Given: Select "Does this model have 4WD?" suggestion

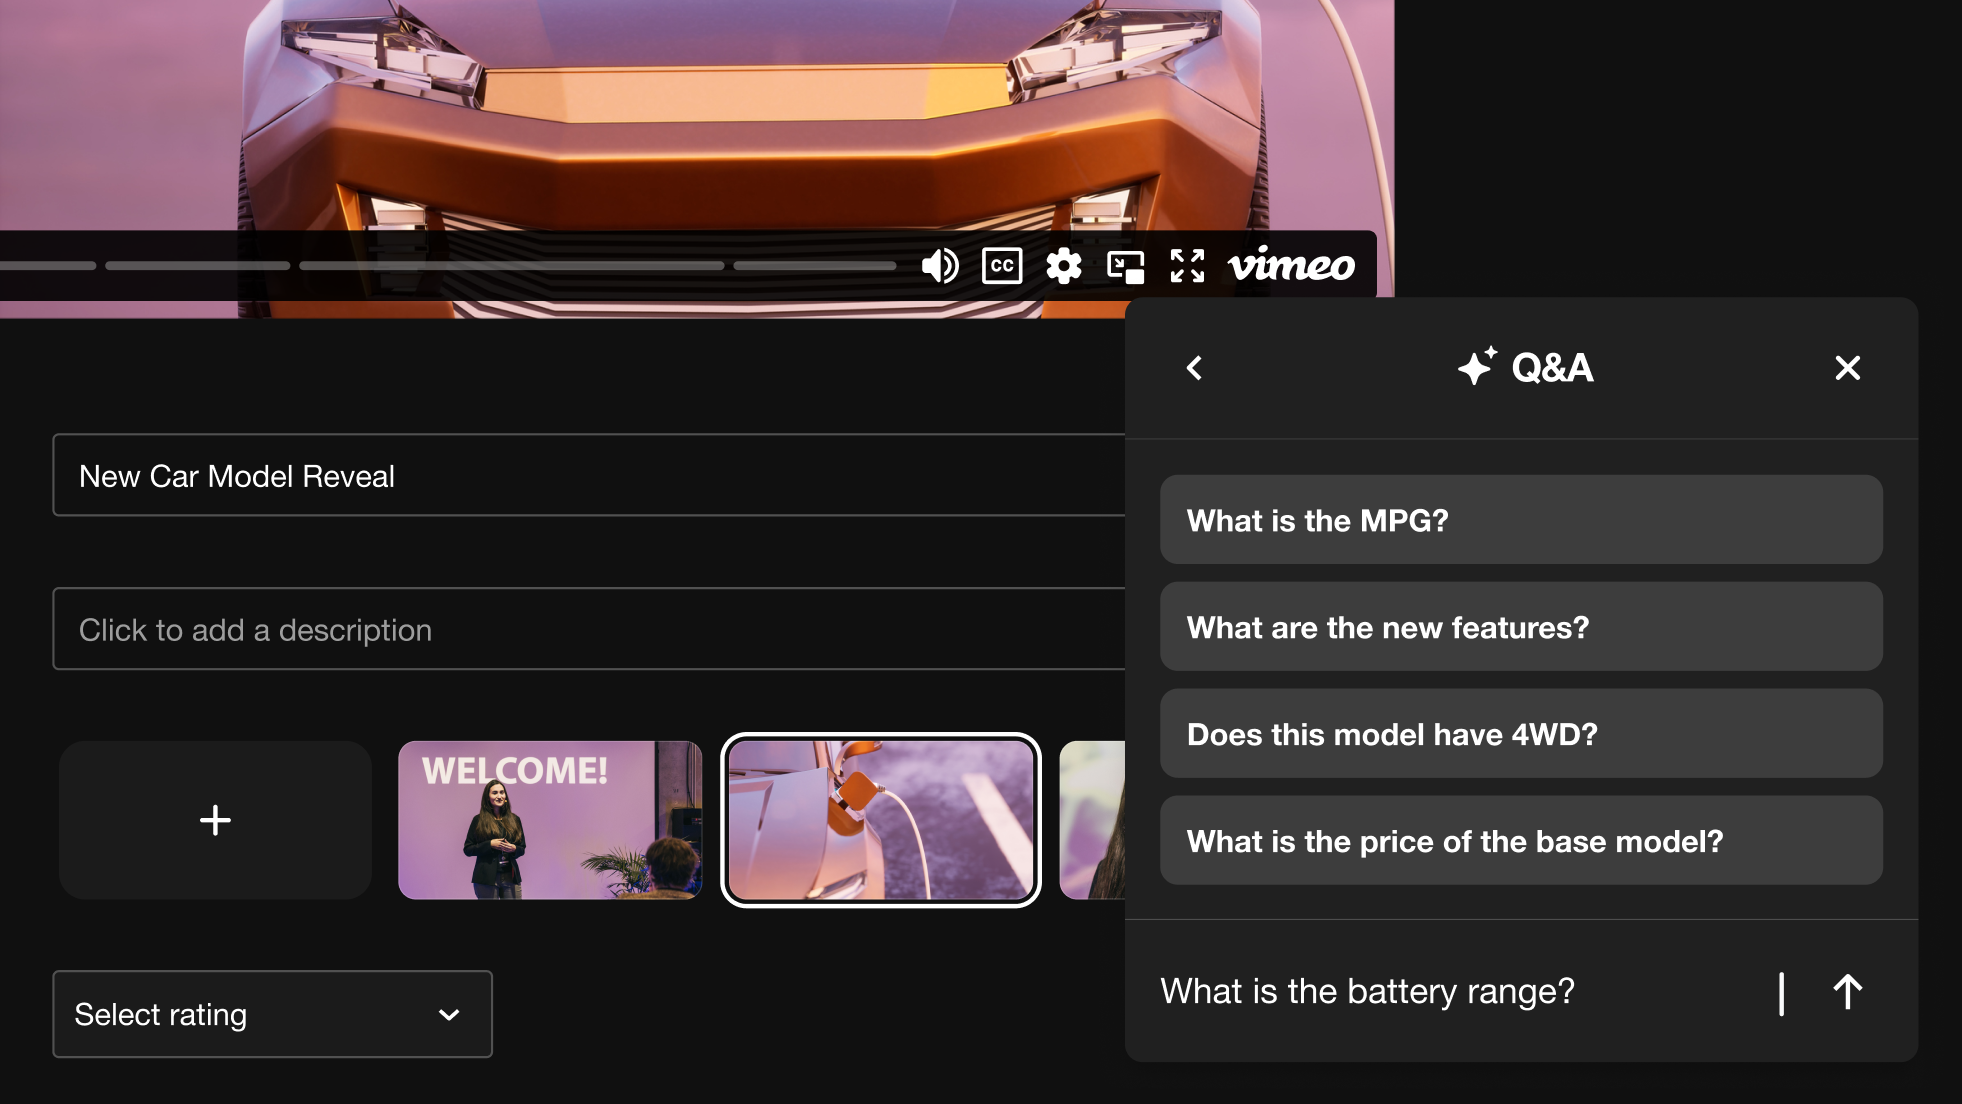Looking at the screenshot, I should point(1520,734).
